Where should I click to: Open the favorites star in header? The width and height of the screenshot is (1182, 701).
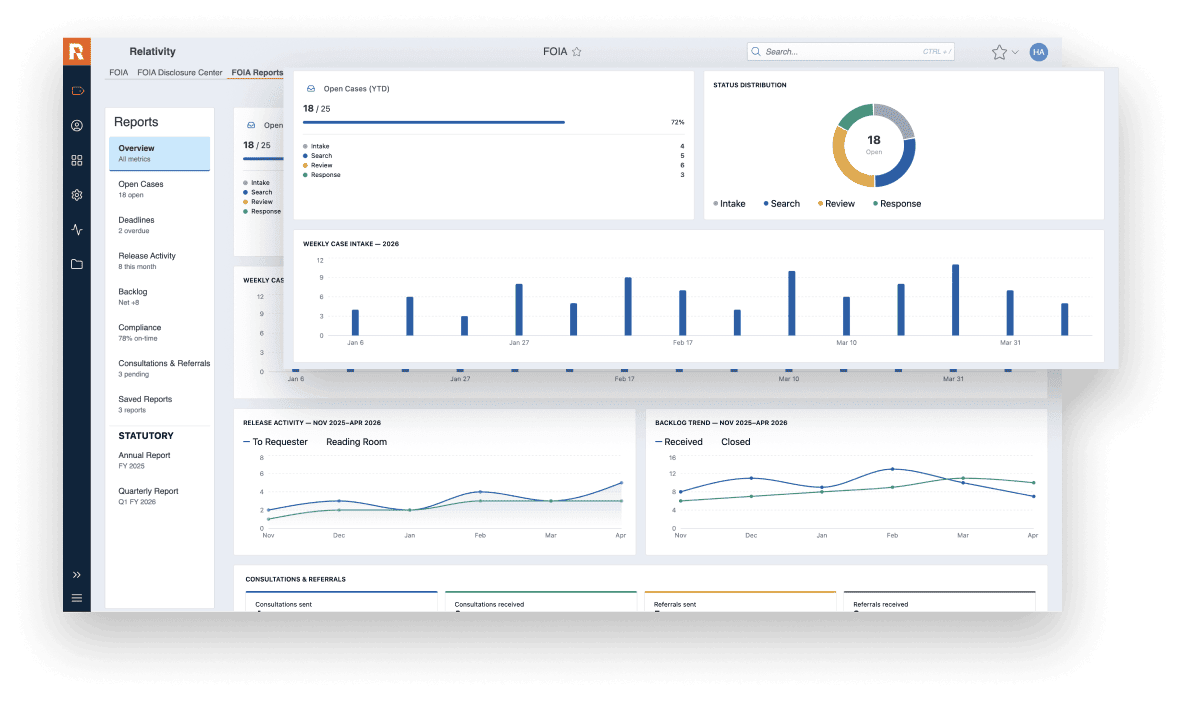pos(999,52)
